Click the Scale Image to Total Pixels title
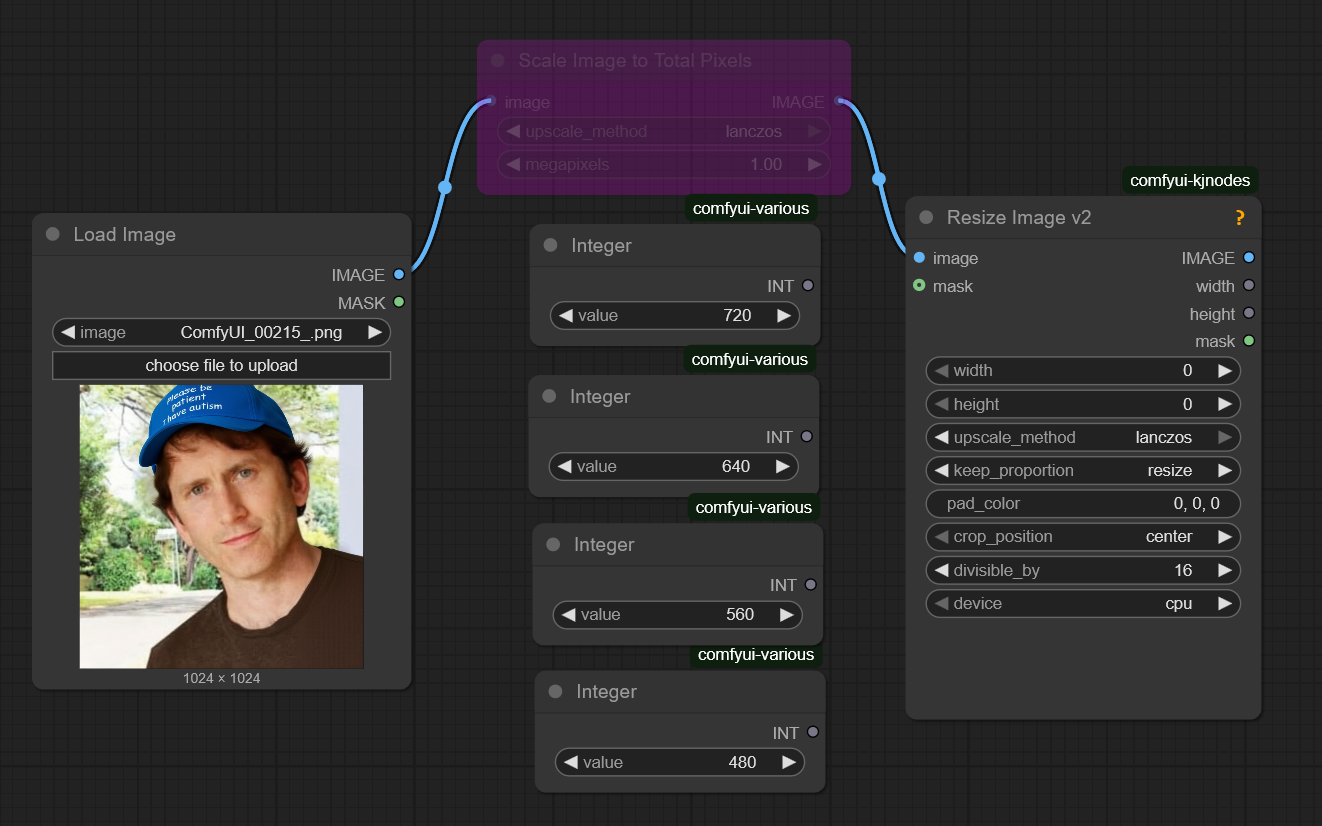 coord(635,60)
